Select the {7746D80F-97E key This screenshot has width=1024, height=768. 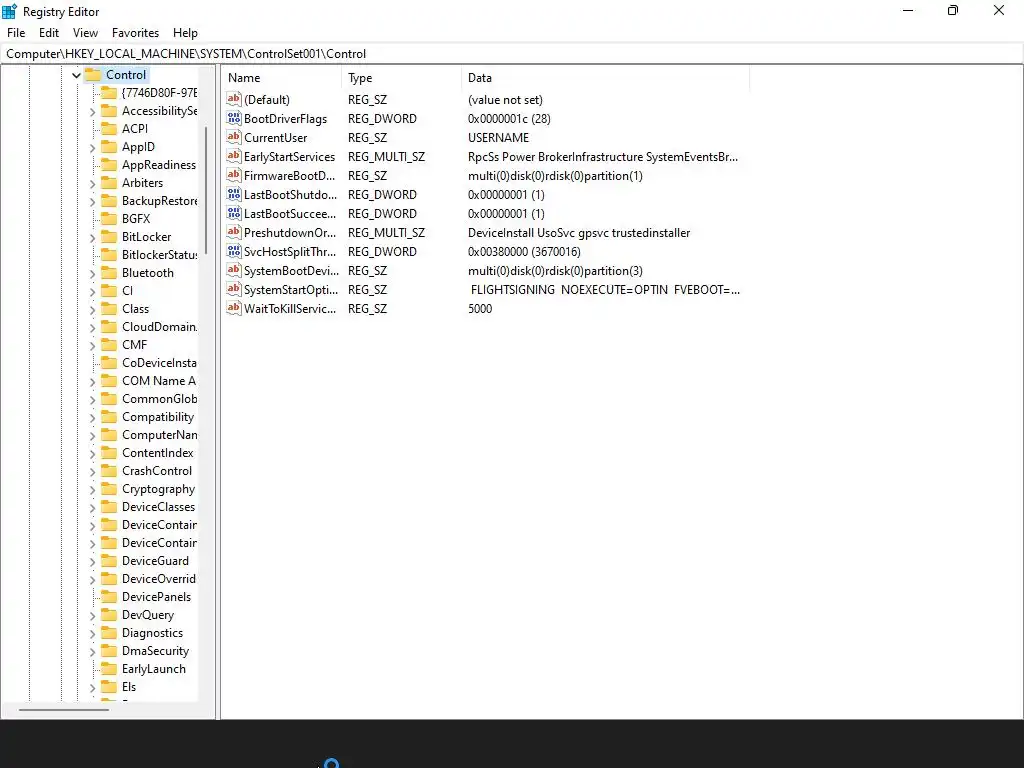(159, 93)
